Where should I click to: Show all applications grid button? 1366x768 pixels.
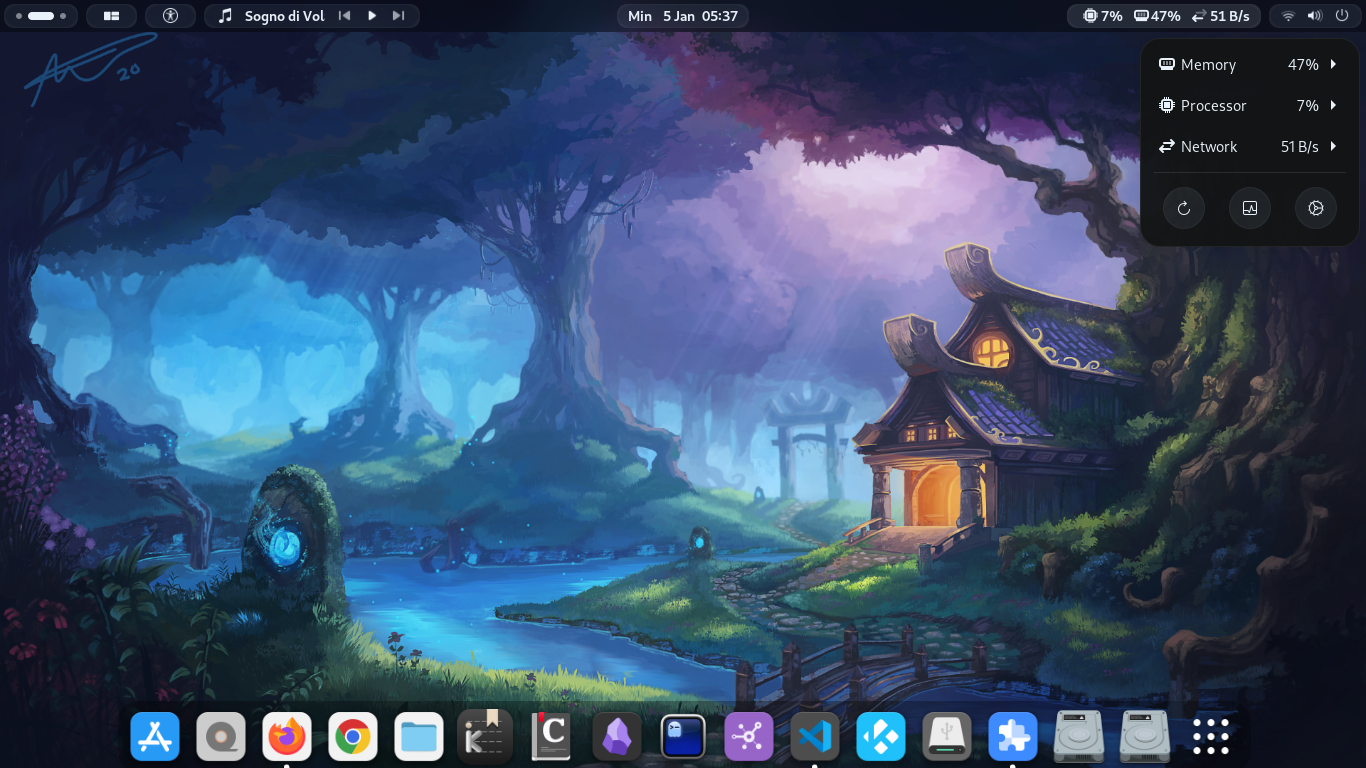[1211, 737]
